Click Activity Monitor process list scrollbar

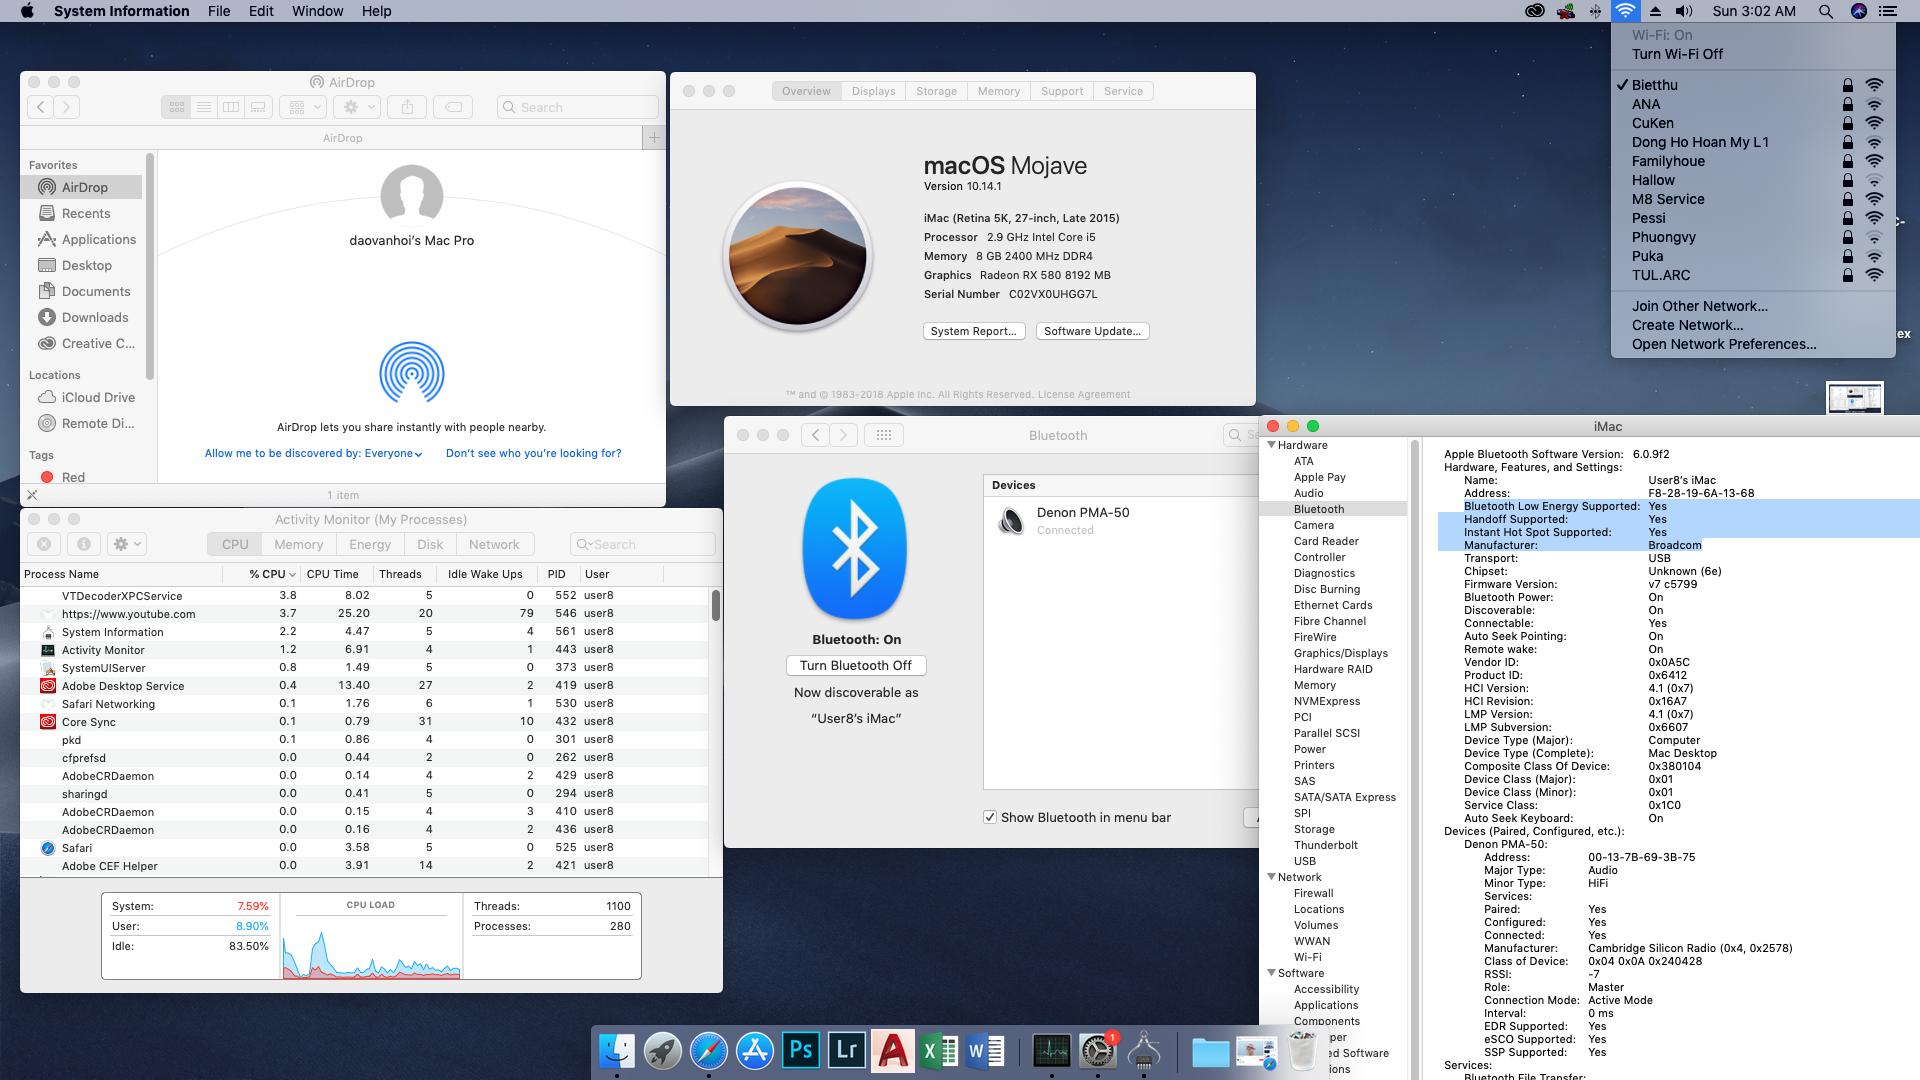click(716, 605)
